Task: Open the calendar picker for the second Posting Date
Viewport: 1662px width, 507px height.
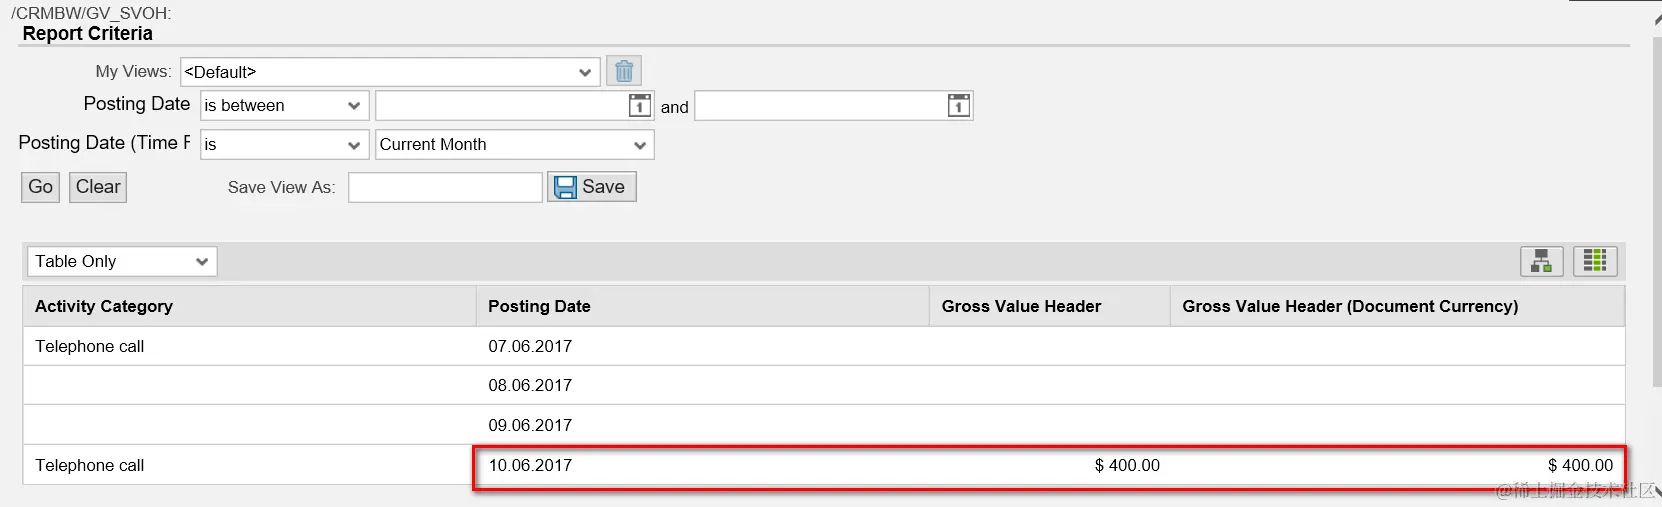Action: (x=958, y=105)
